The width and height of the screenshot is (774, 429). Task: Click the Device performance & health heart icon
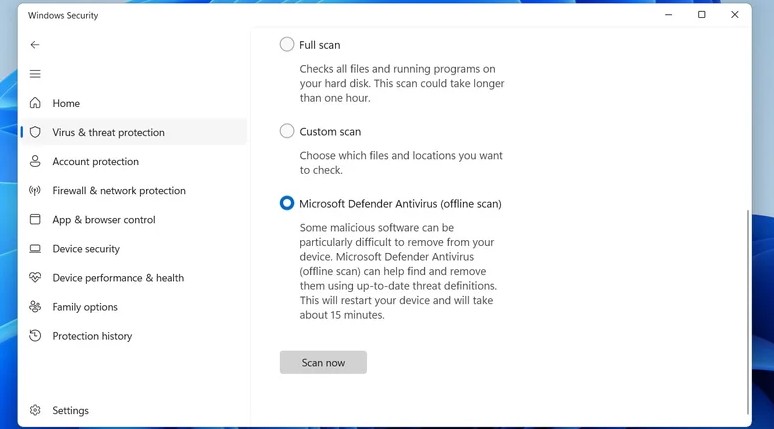click(35, 278)
